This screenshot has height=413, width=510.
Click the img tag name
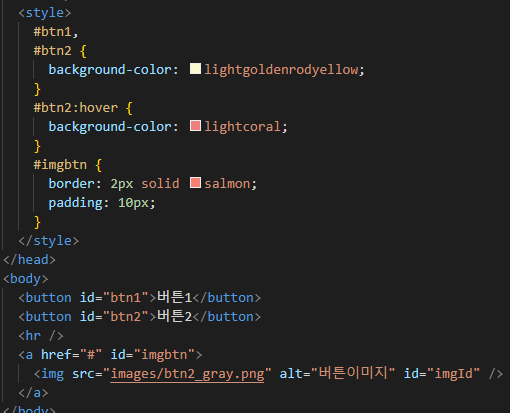click(x=52, y=374)
